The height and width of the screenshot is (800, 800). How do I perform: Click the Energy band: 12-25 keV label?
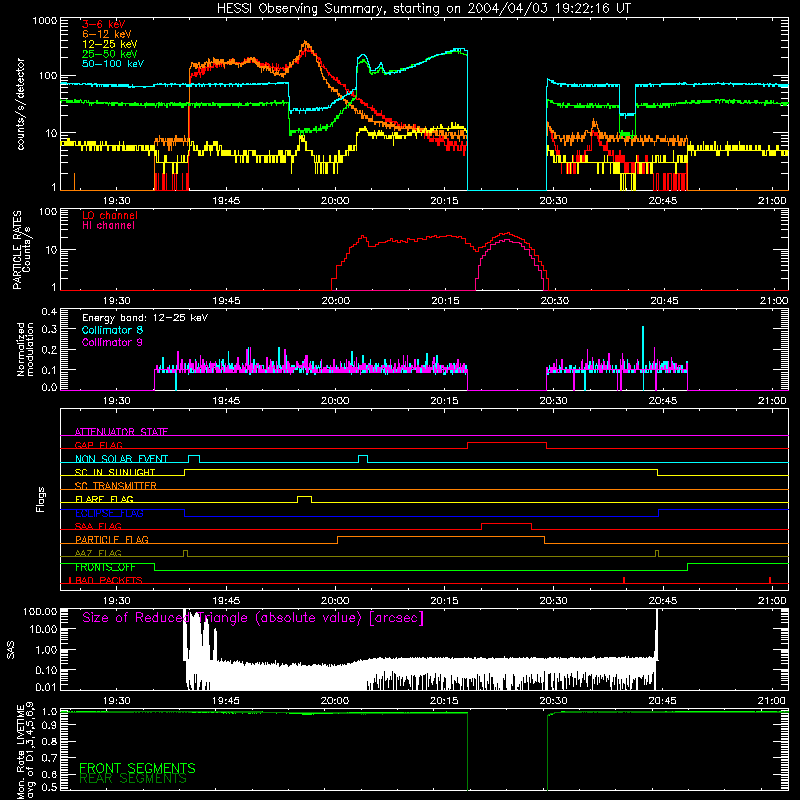(145, 318)
